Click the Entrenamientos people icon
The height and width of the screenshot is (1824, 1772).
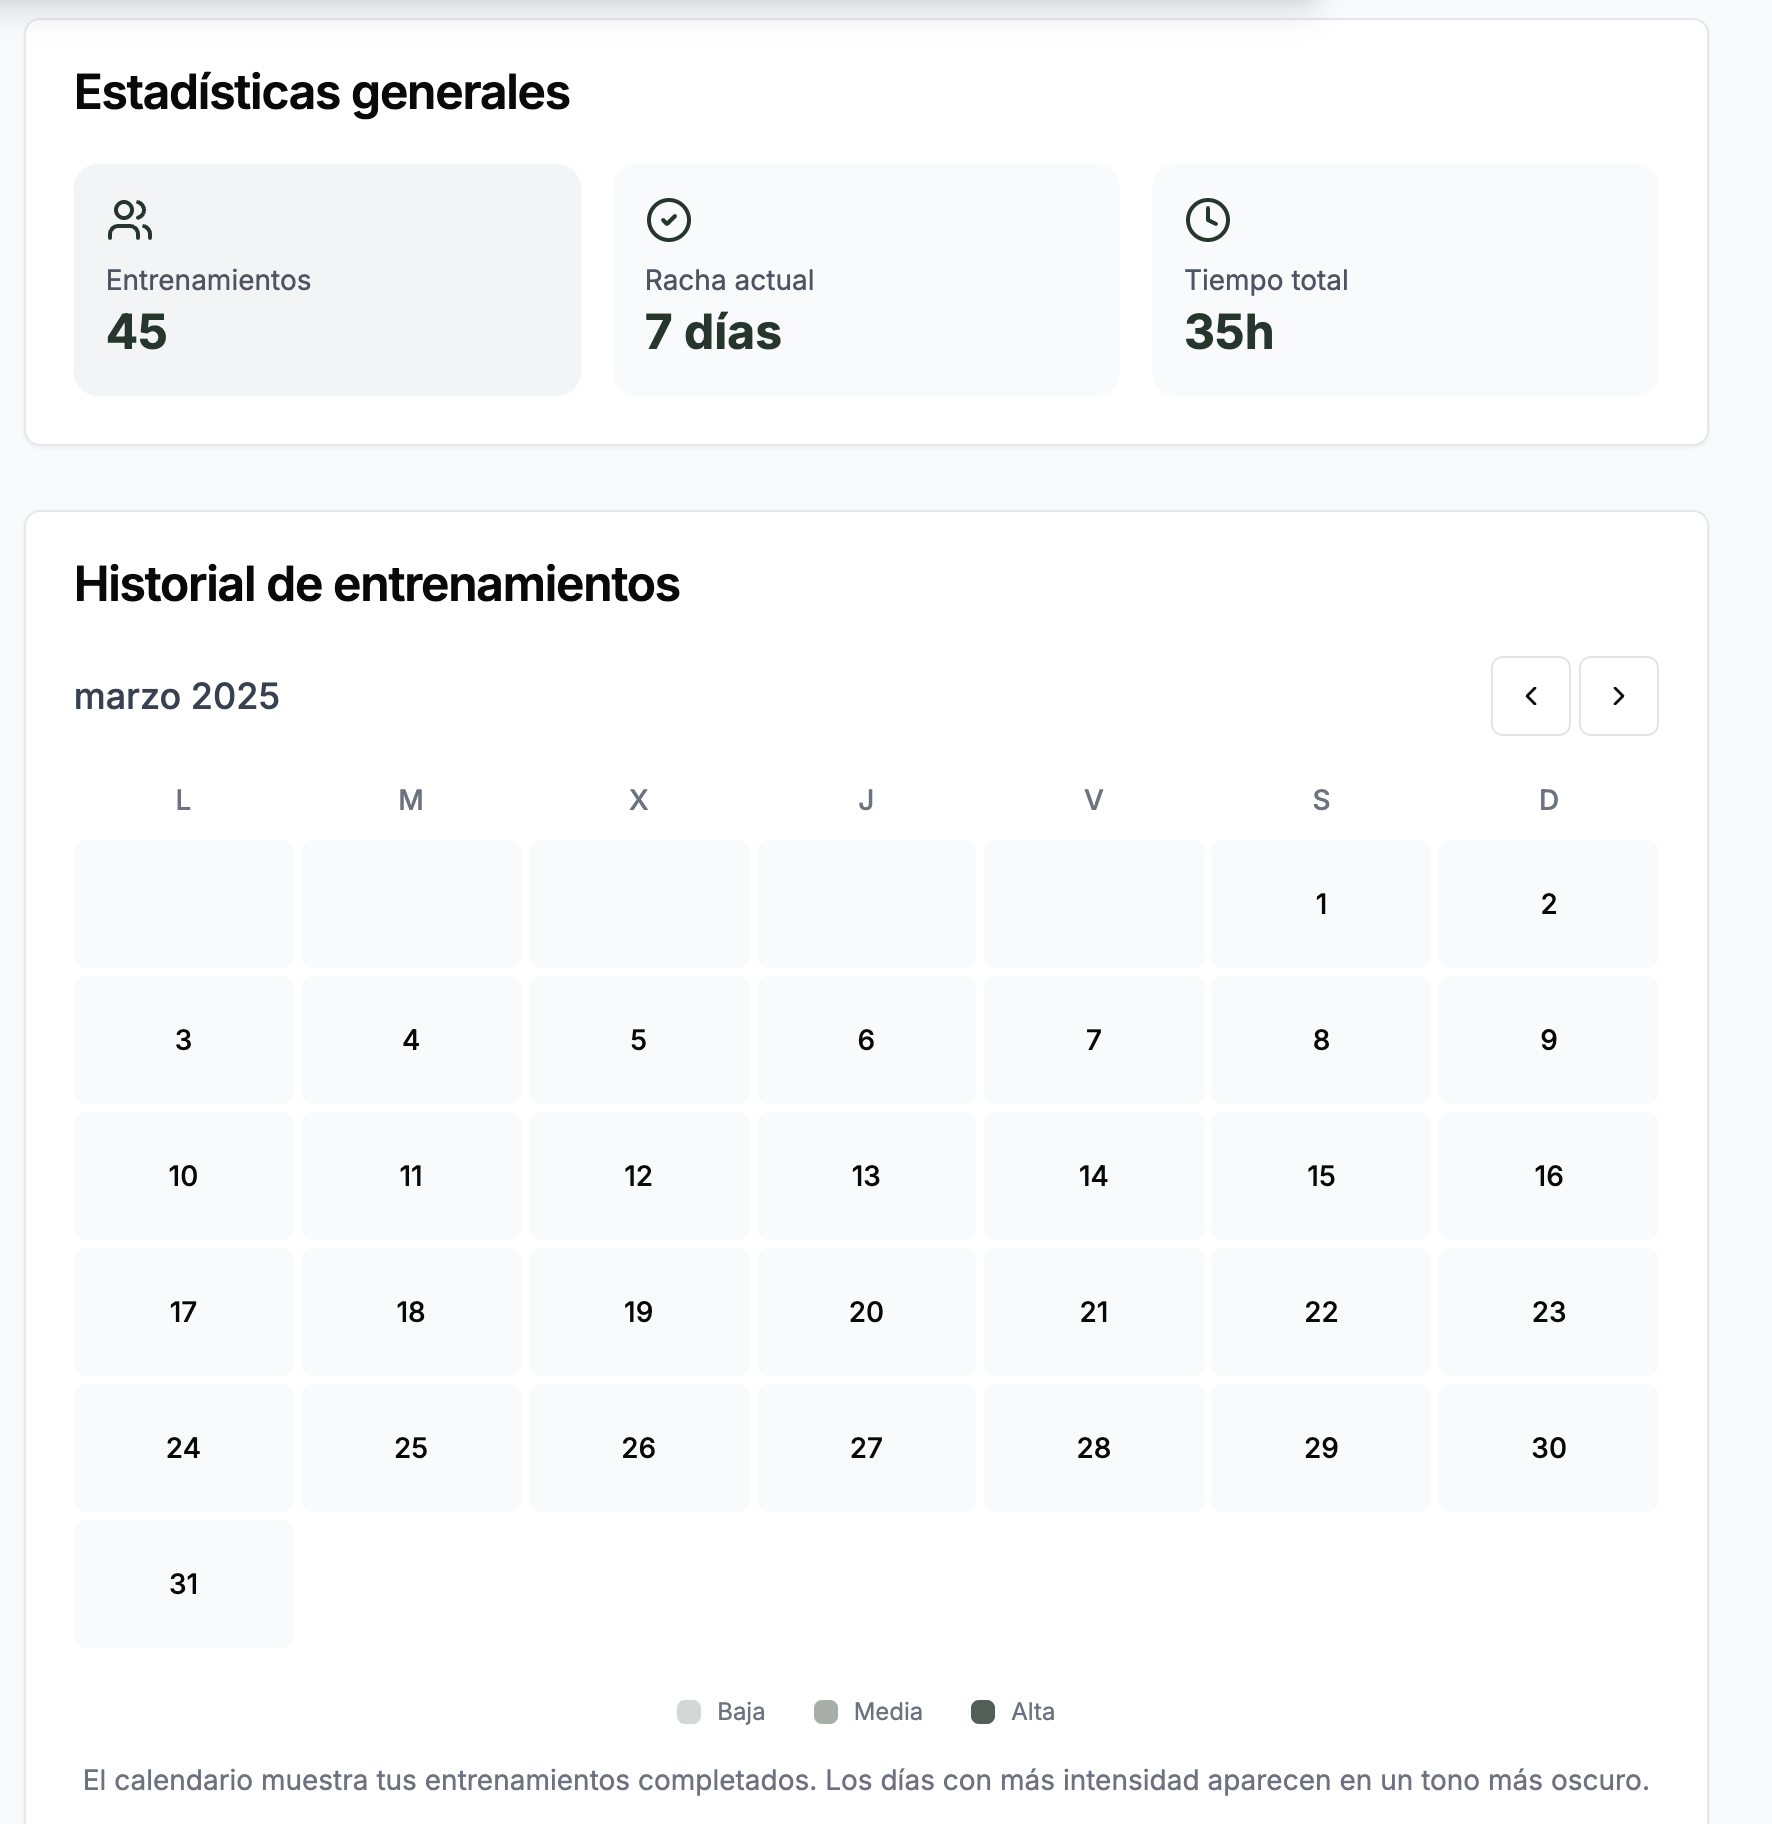[129, 220]
